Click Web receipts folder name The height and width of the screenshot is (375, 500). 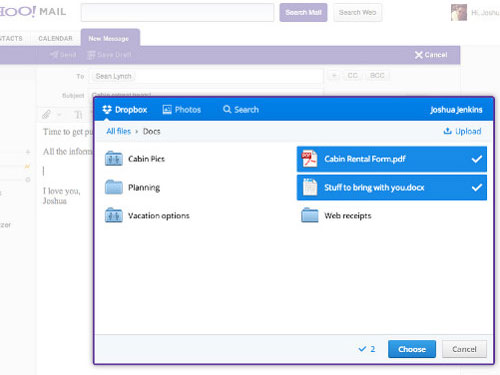click(x=348, y=216)
